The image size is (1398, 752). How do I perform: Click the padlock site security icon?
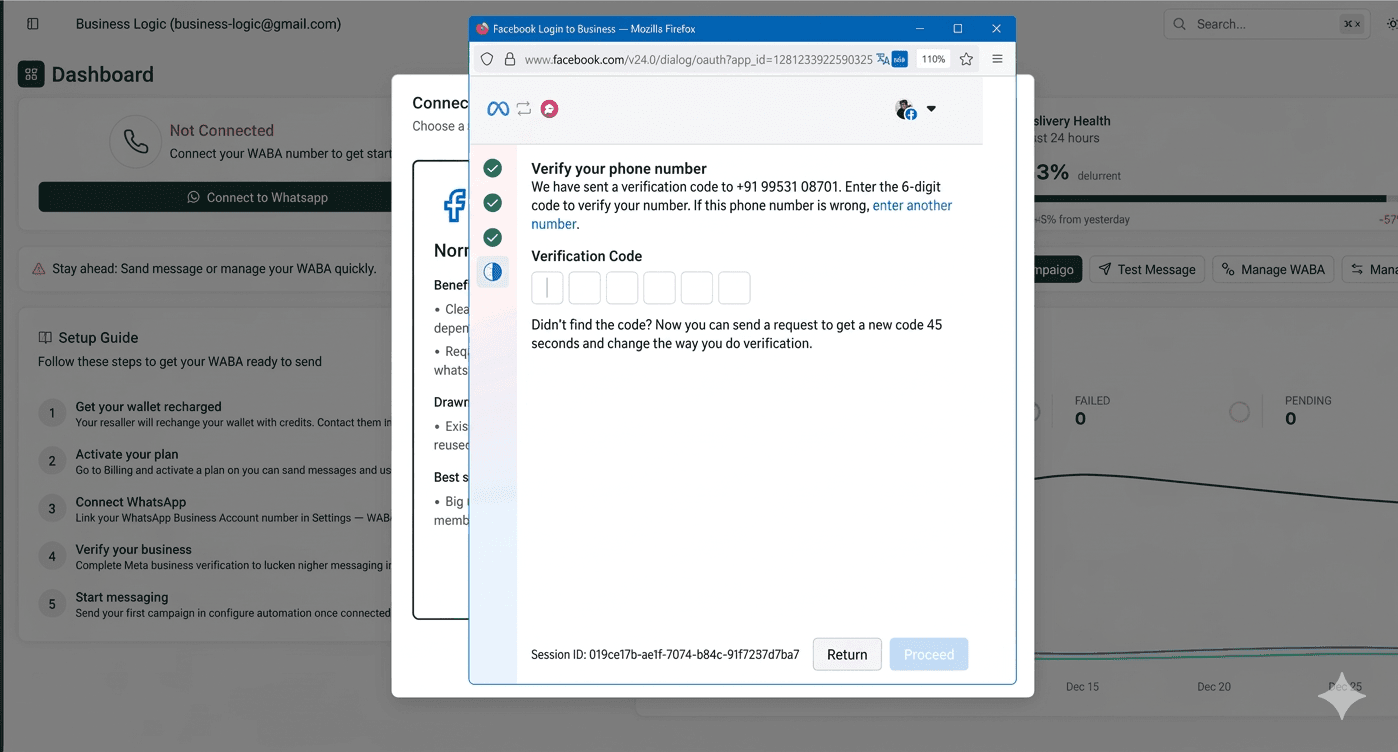510,59
